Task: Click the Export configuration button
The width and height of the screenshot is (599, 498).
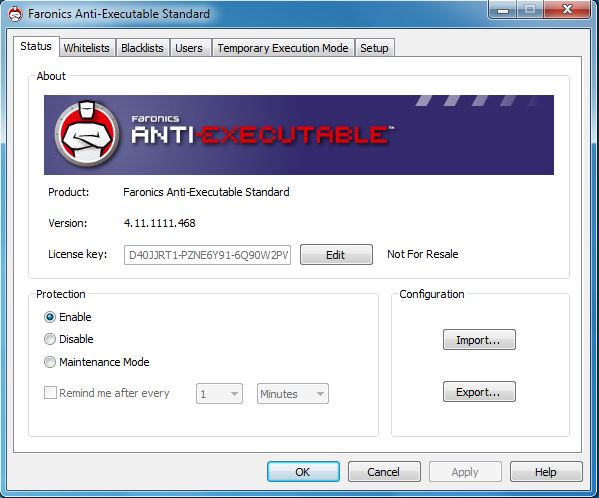Action: (x=479, y=392)
